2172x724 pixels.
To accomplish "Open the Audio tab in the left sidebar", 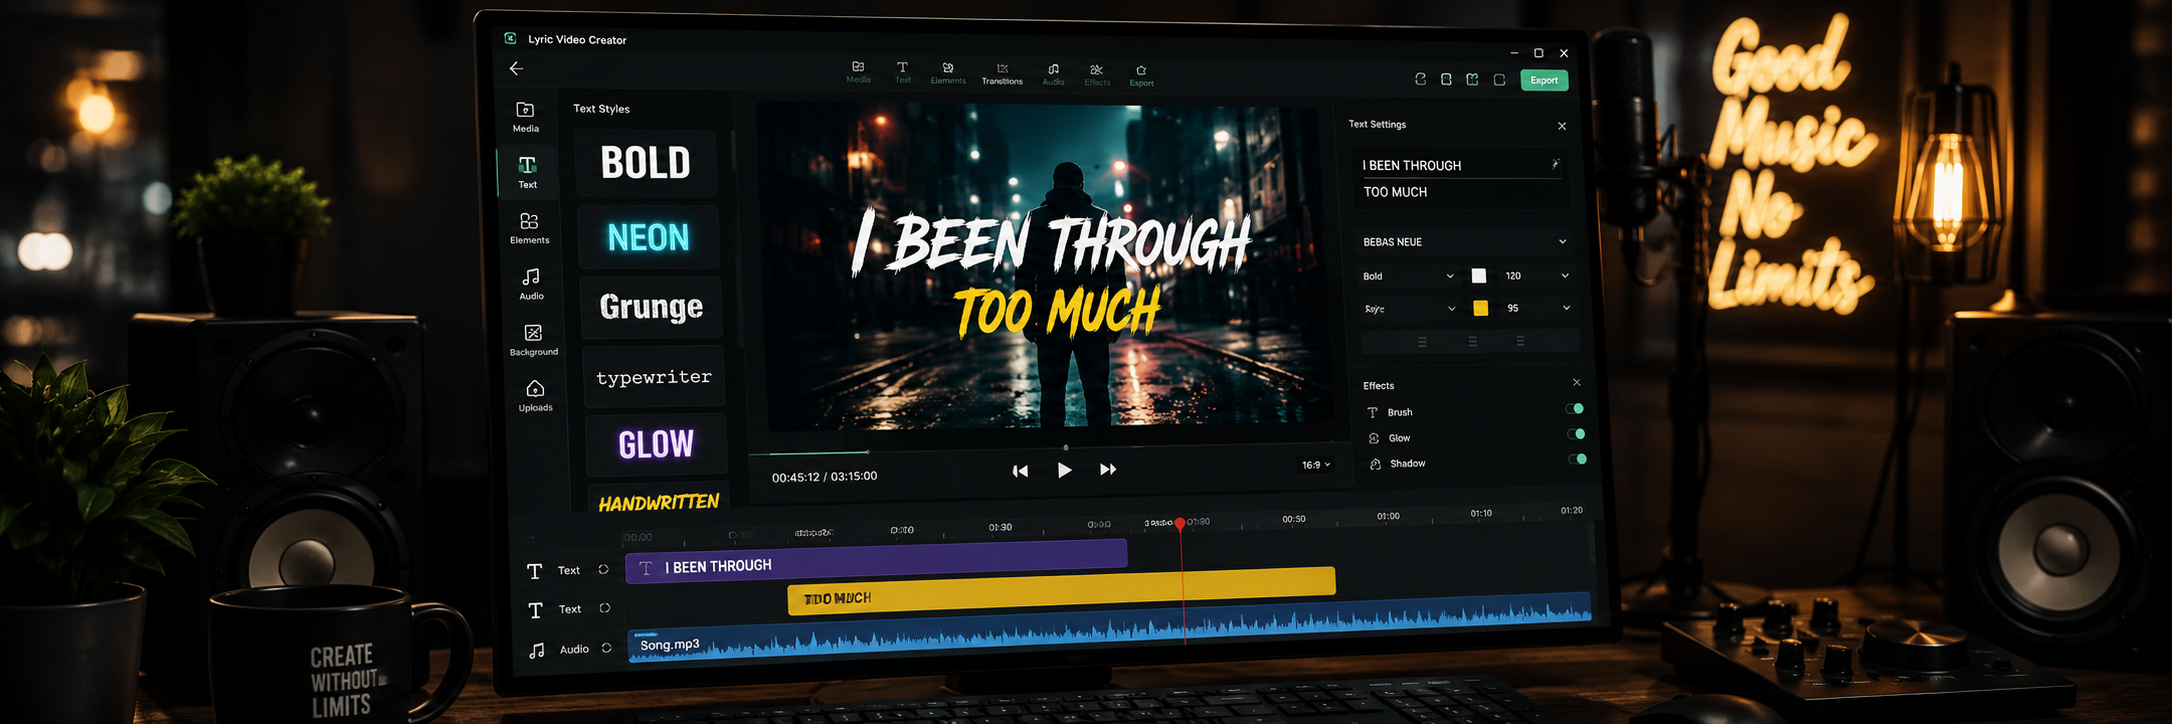I will pos(531,283).
